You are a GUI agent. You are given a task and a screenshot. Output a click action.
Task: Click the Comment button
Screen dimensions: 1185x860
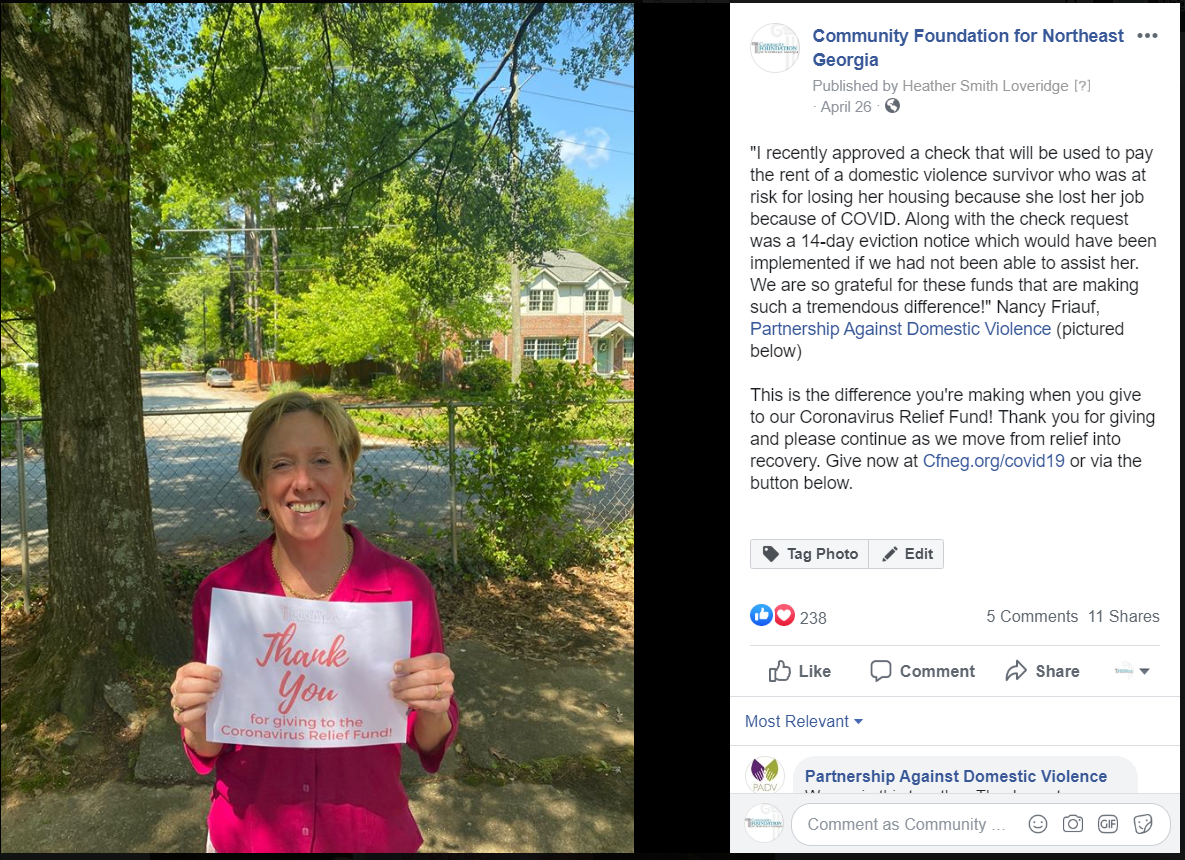[x=922, y=671]
